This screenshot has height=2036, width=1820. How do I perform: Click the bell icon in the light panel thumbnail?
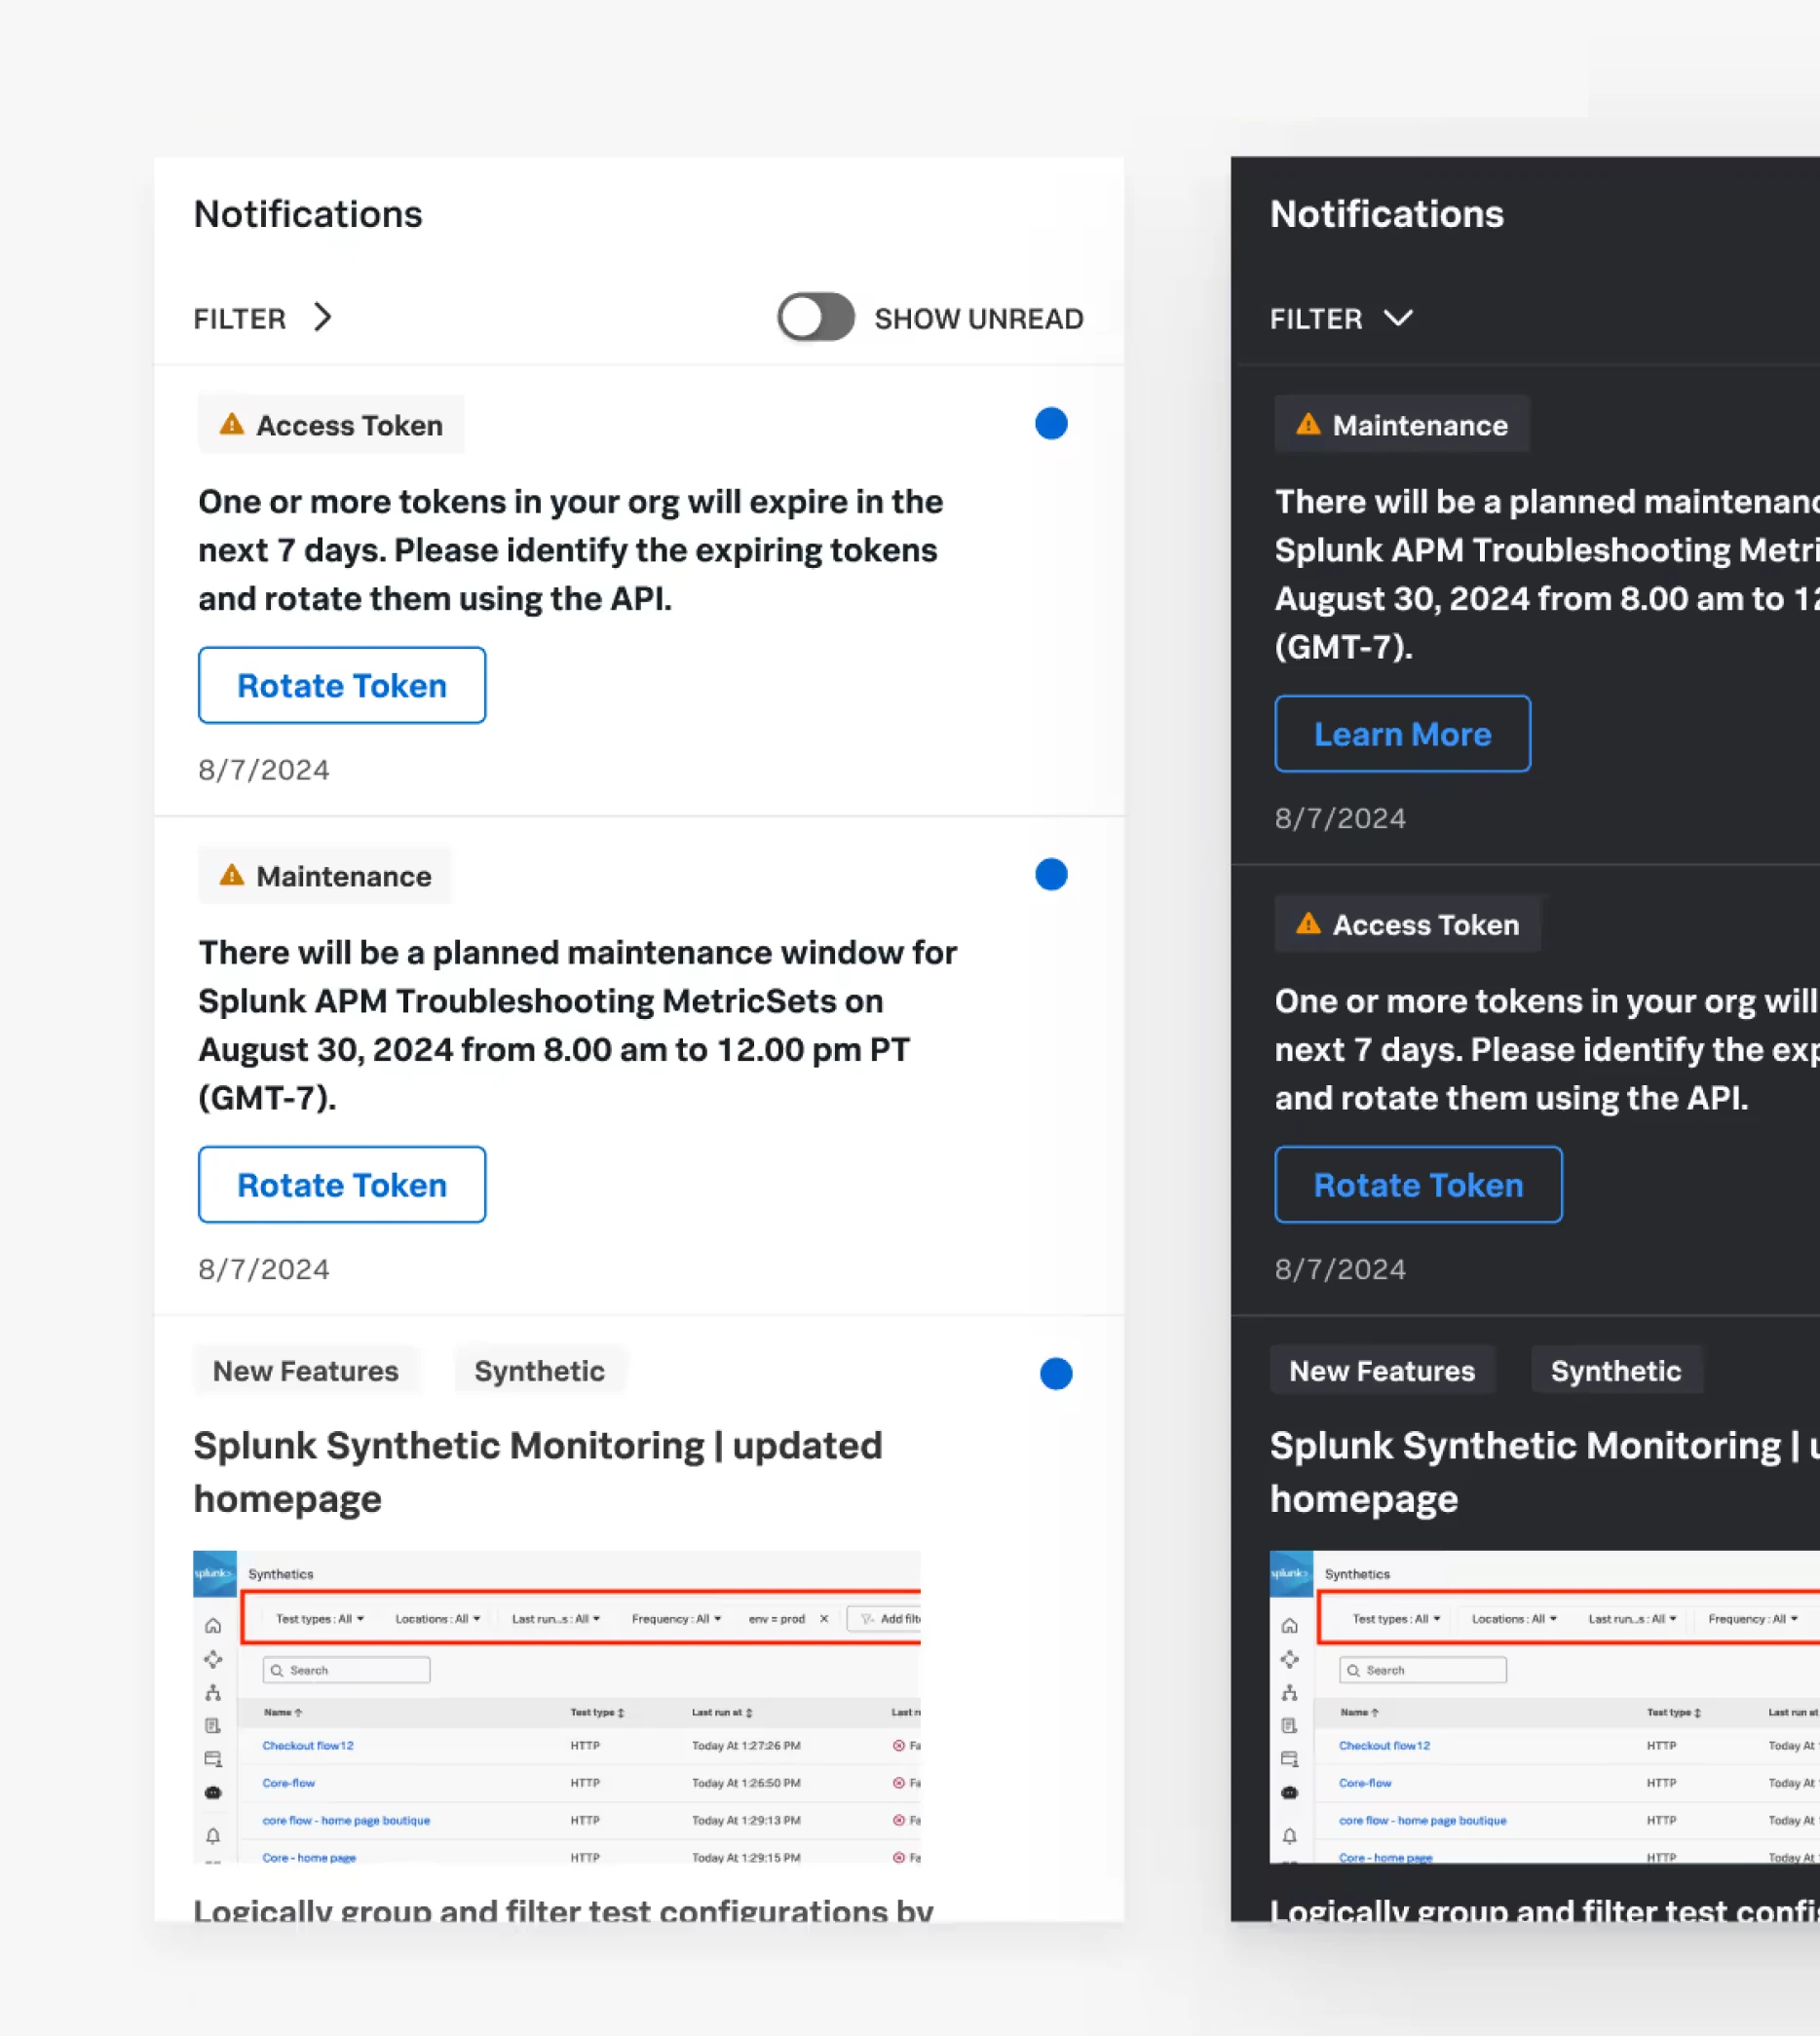213,1836
